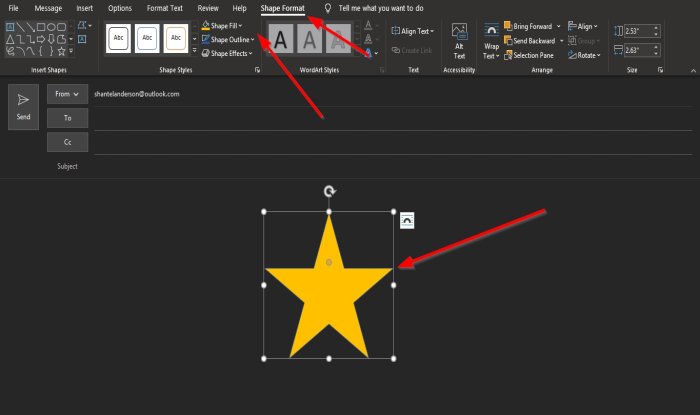Open the layout options icon beside the star
700x415 pixels.
click(407, 220)
